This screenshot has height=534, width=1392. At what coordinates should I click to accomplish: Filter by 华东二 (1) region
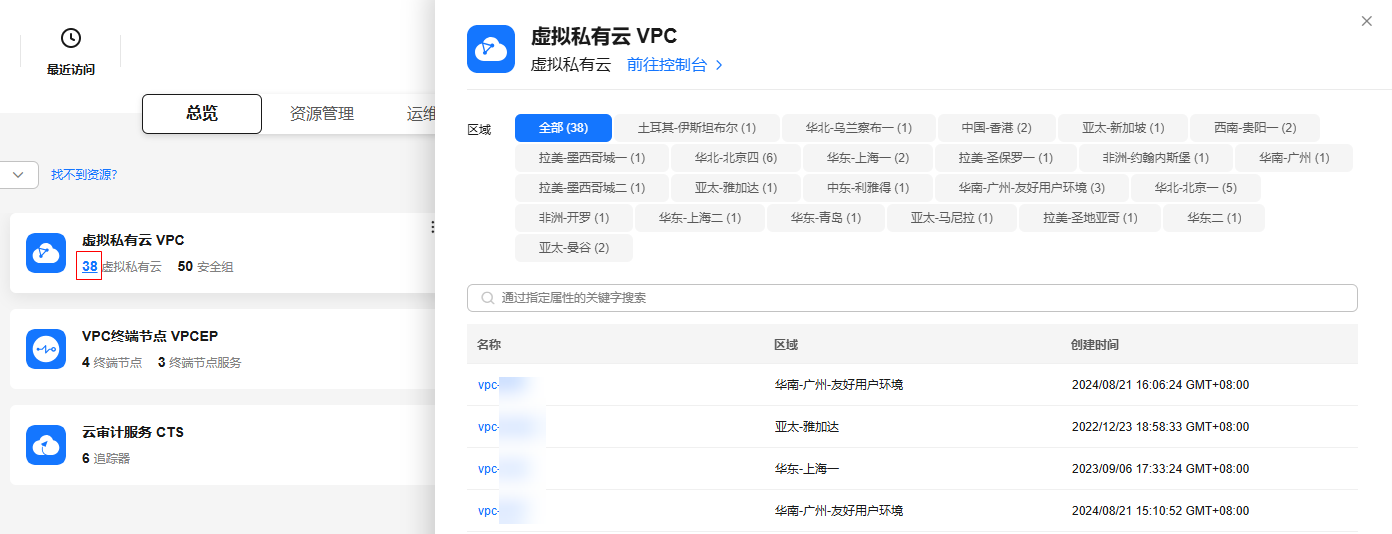(x=1214, y=218)
